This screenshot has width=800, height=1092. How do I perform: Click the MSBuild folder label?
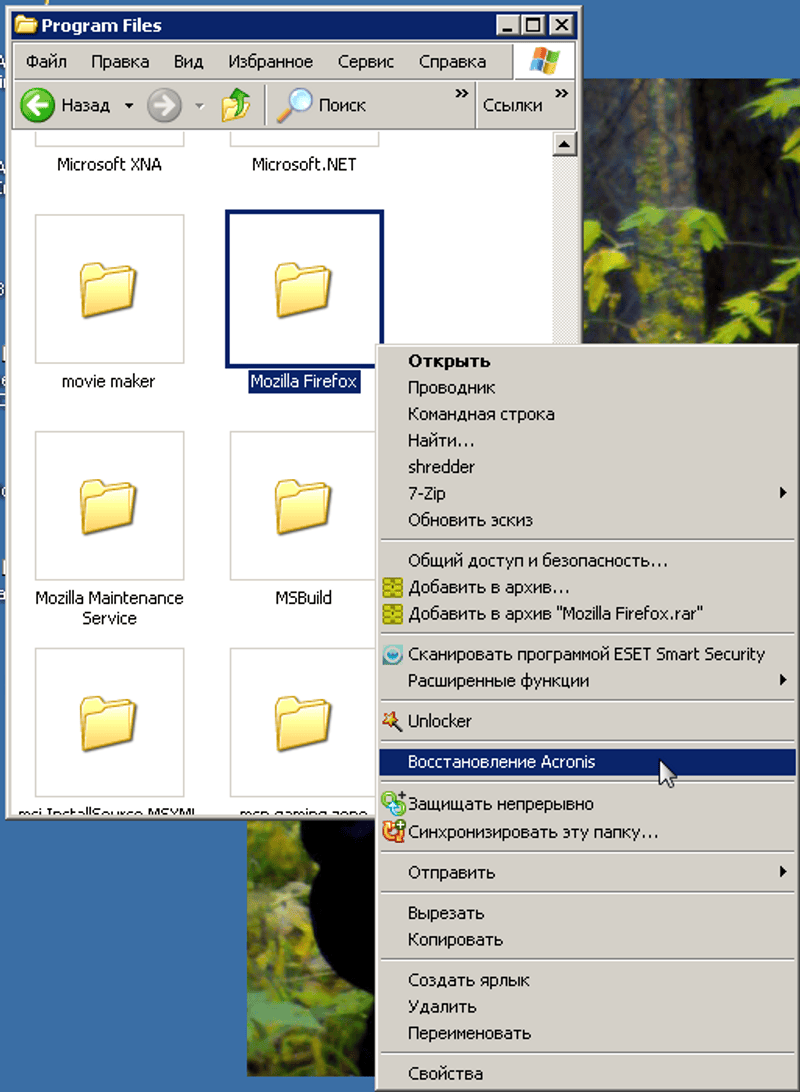click(304, 598)
